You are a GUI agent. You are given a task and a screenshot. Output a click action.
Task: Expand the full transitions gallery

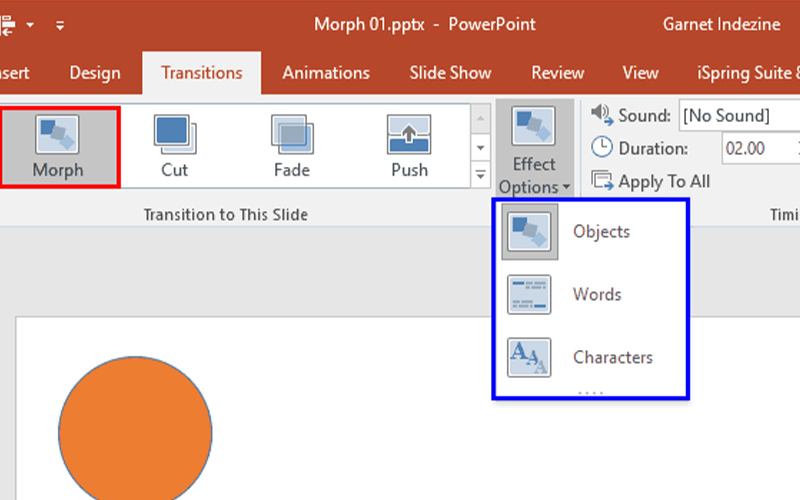point(480,174)
